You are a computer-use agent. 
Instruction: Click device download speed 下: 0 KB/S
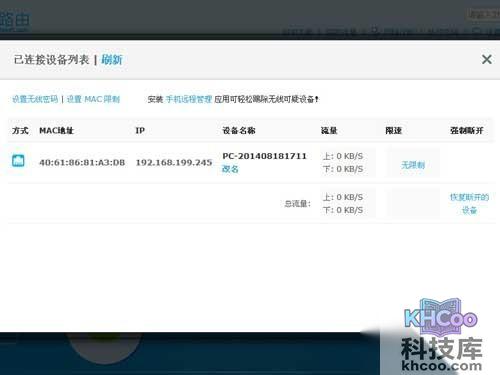(343, 169)
